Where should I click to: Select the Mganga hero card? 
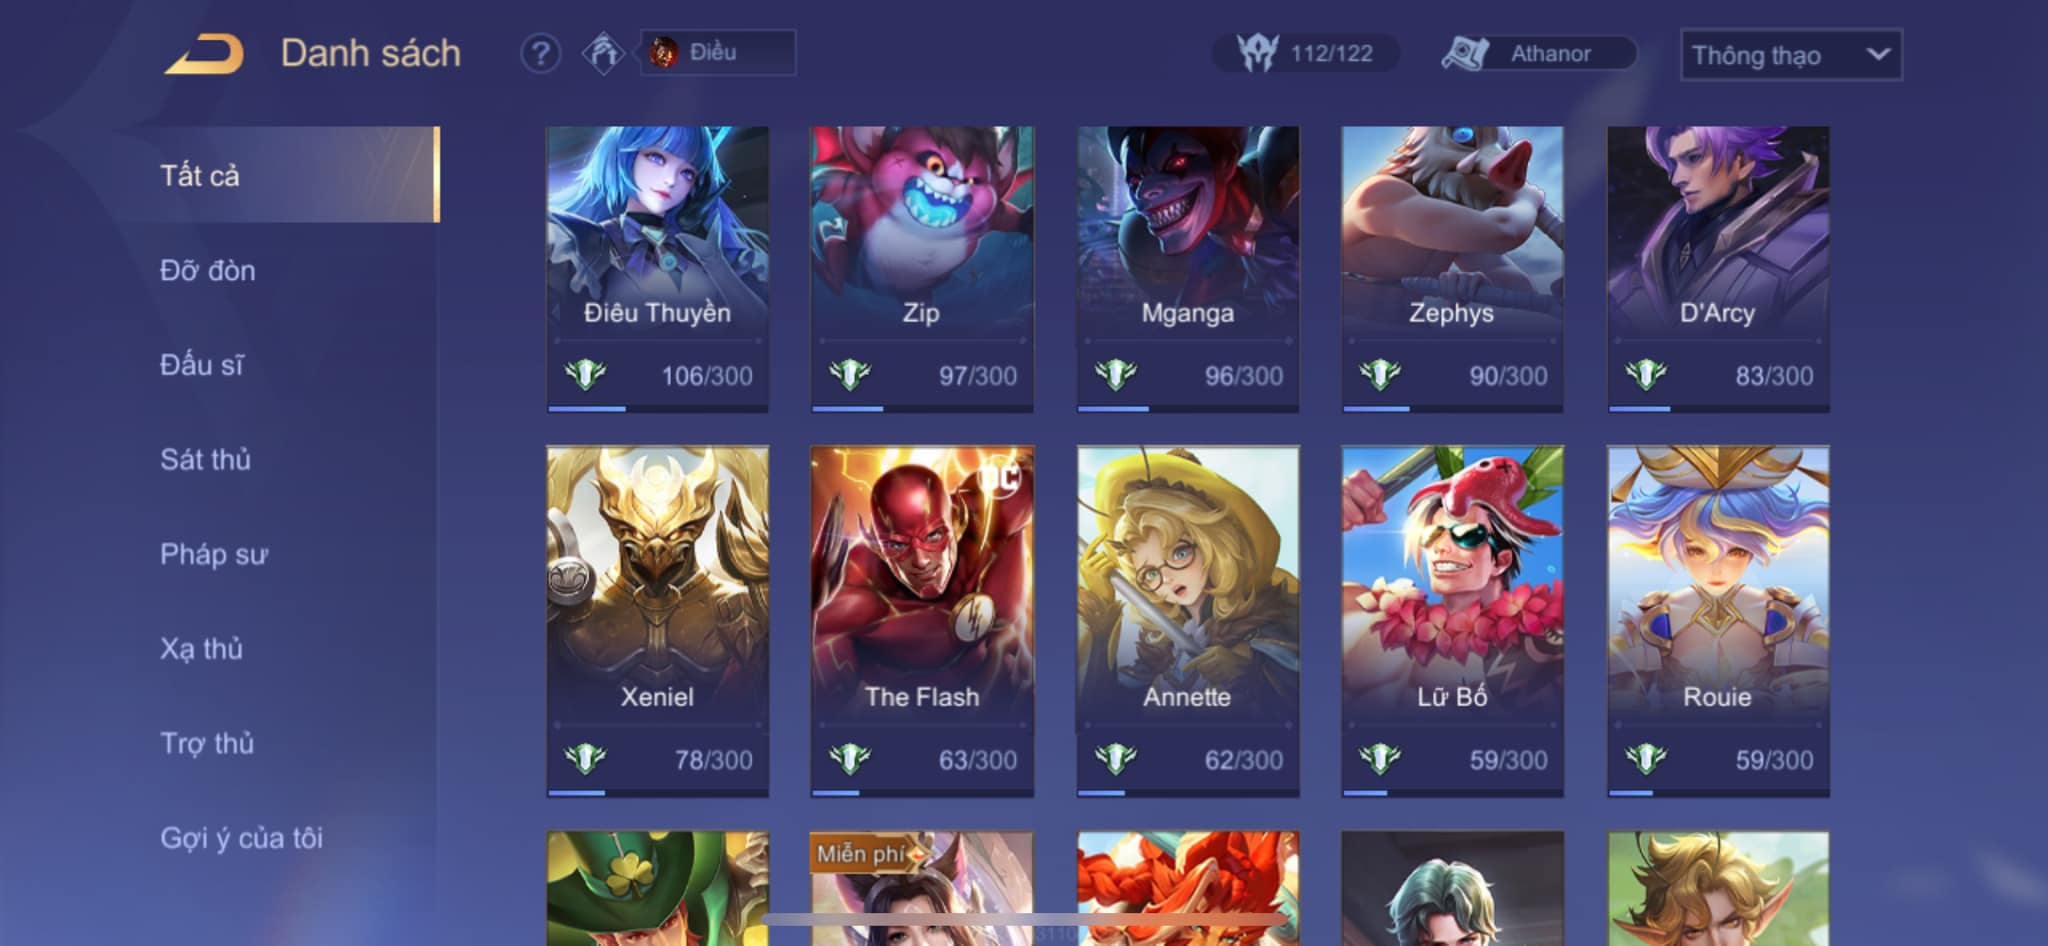tap(1188, 268)
